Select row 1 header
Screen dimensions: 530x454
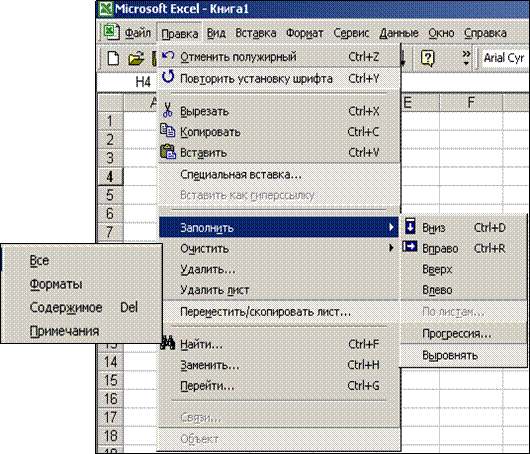pos(110,121)
